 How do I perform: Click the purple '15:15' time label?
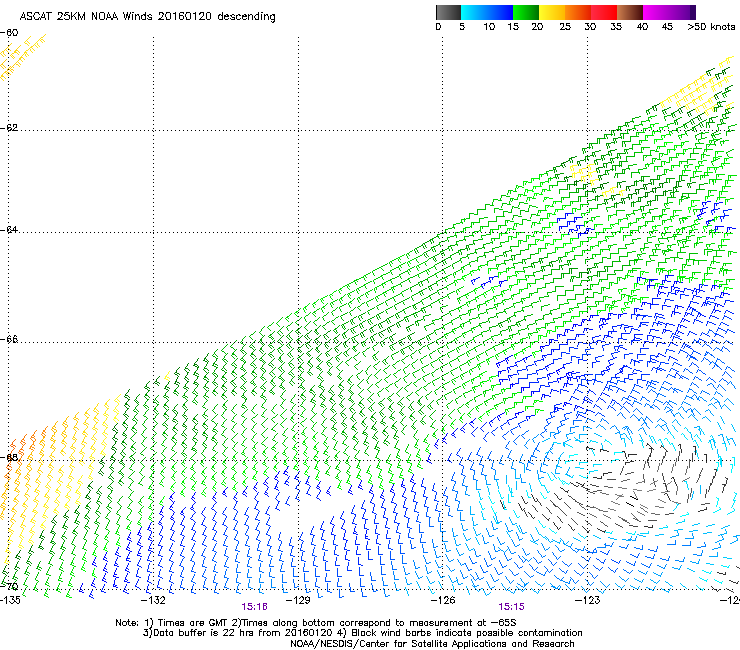point(512,607)
